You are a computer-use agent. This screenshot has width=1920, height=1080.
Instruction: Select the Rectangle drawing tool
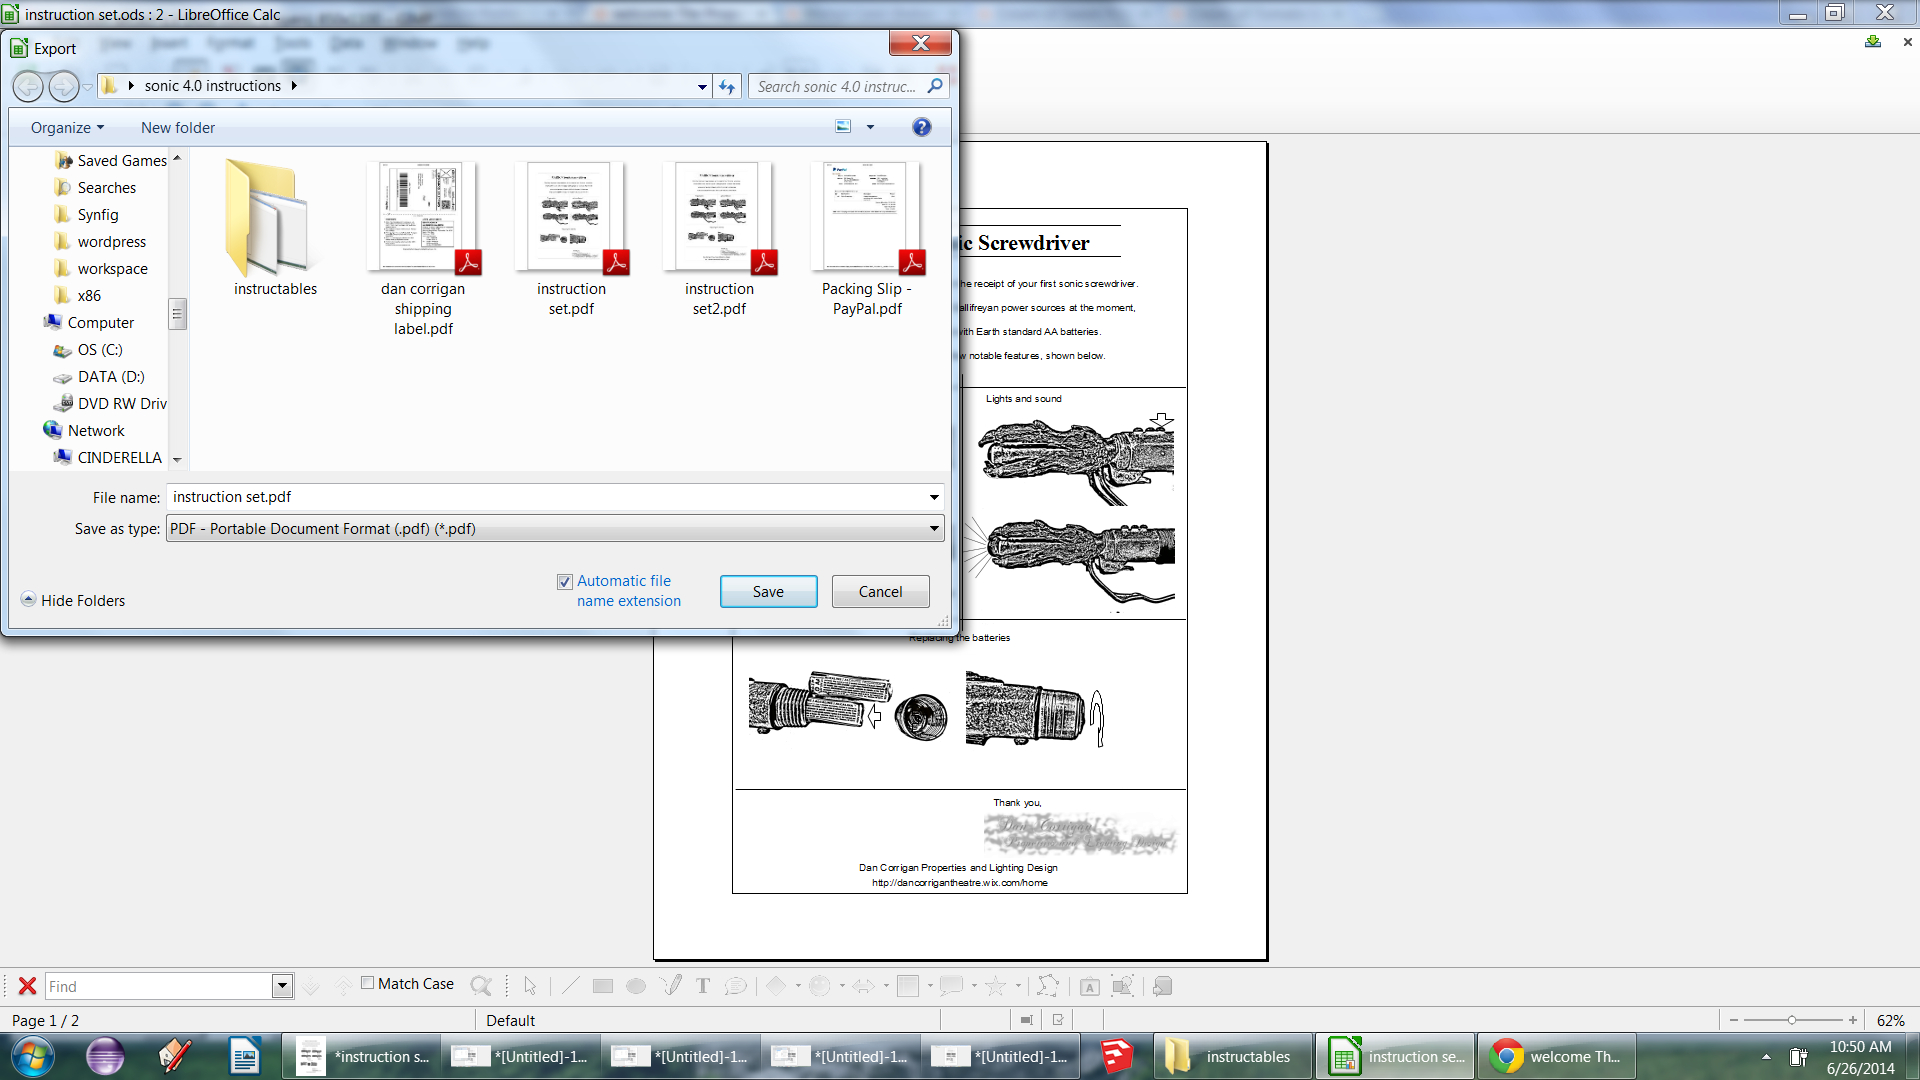tap(602, 986)
